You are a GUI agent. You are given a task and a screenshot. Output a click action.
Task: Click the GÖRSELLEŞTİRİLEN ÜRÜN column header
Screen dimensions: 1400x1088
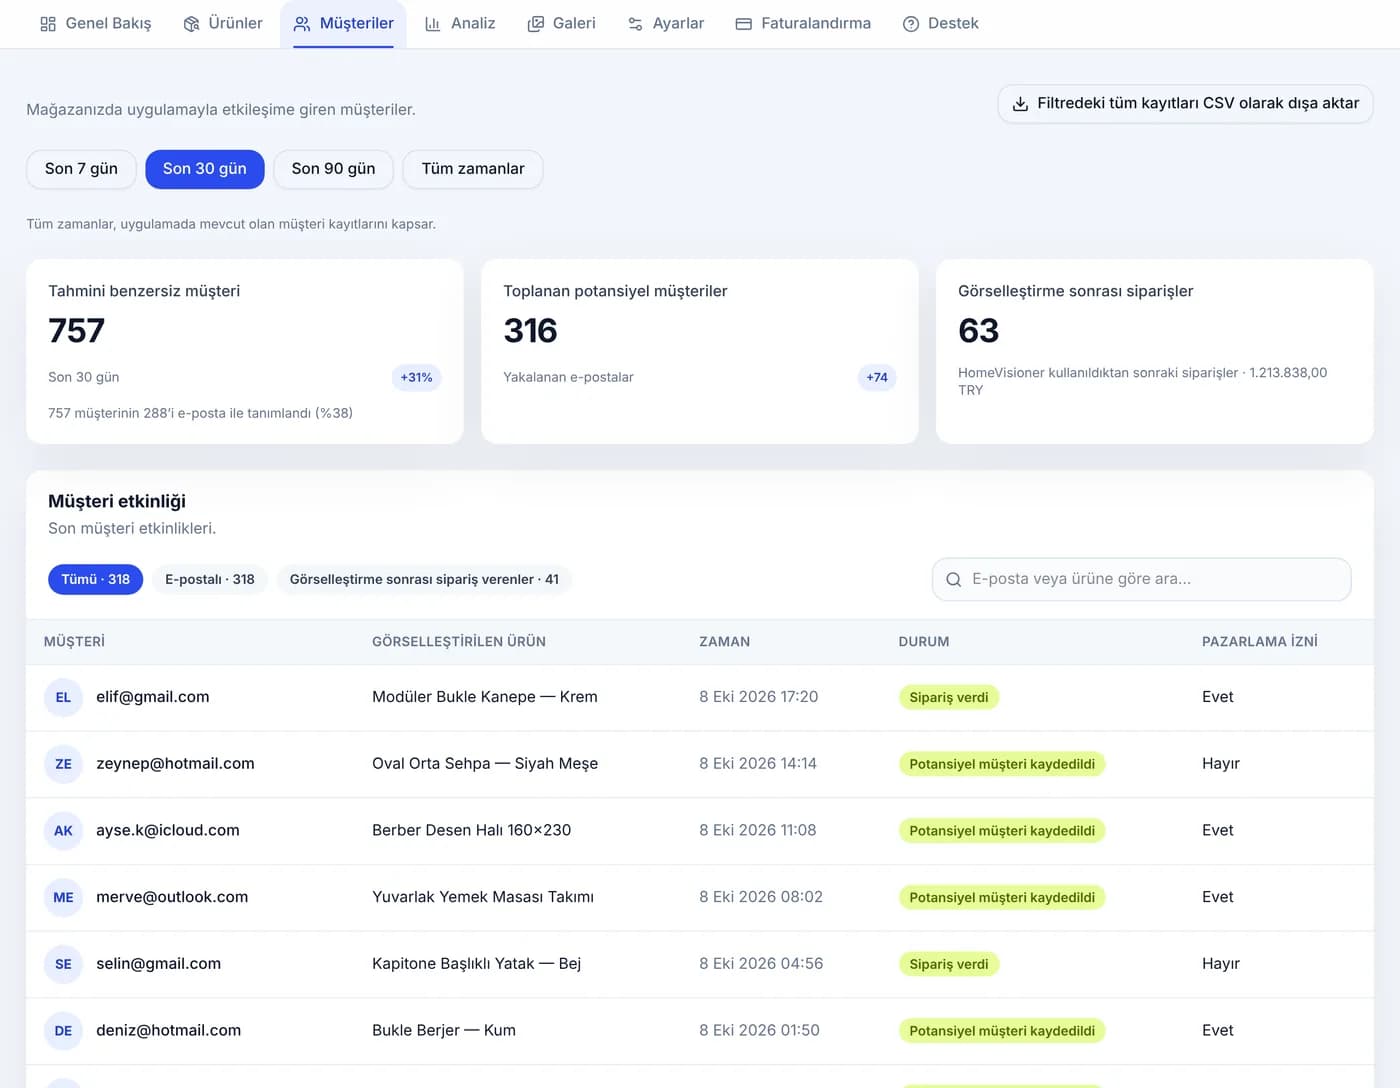pyautogui.click(x=459, y=642)
